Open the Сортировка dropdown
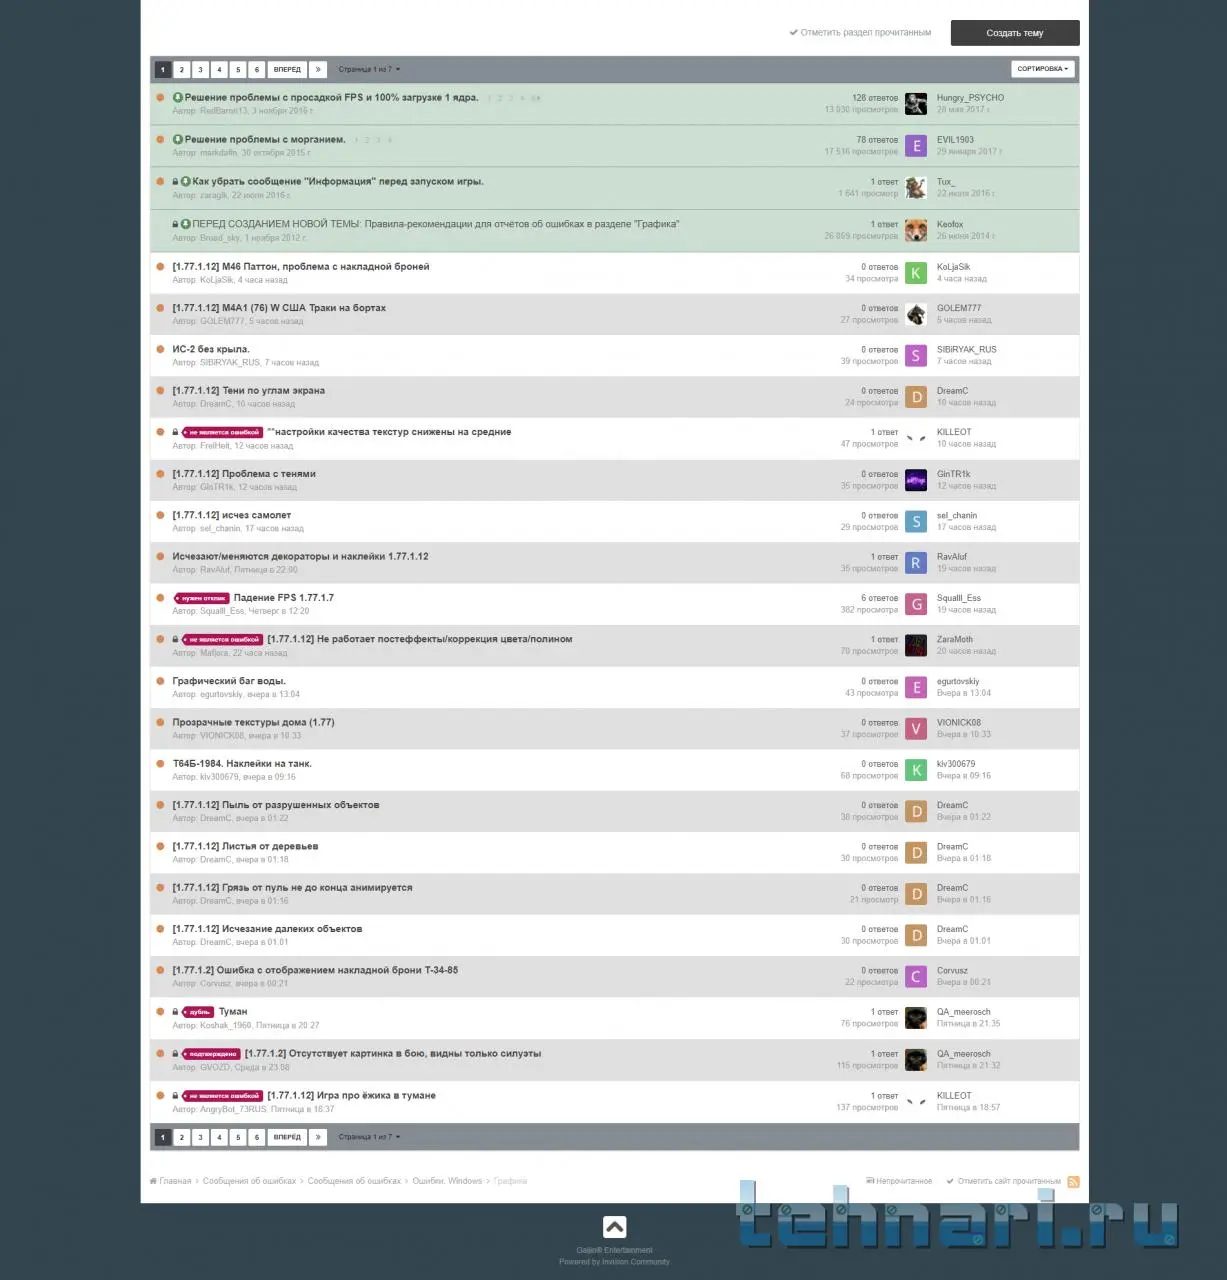The width and height of the screenshot is (1227, 1280). (x=1043, y=69)
